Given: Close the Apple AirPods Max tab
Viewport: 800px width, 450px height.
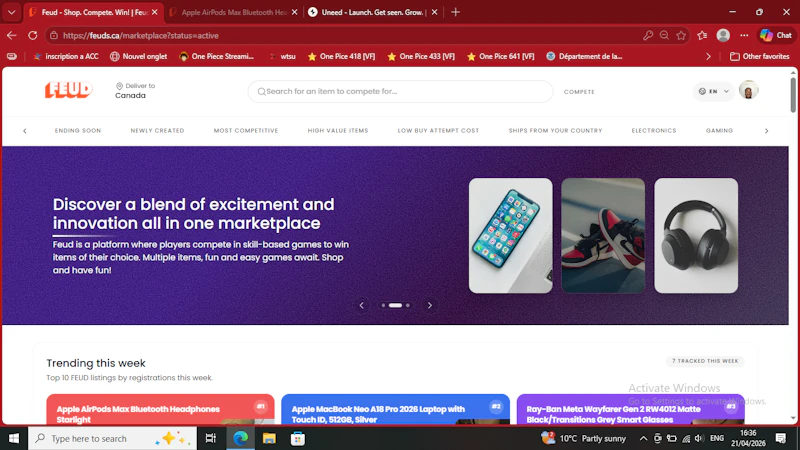Looking at the screenshot, I should pyautogui.click(x=294, y=12).
